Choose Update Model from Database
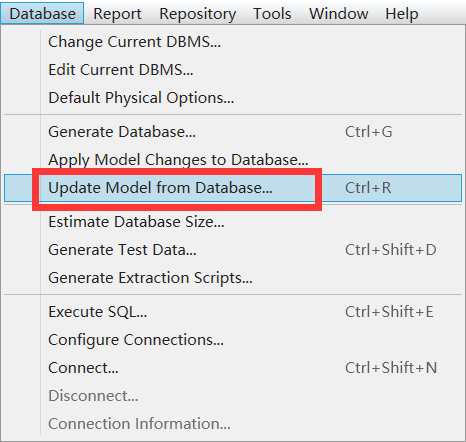This screenshot has width=466, height=442. (x=233, y=188)
